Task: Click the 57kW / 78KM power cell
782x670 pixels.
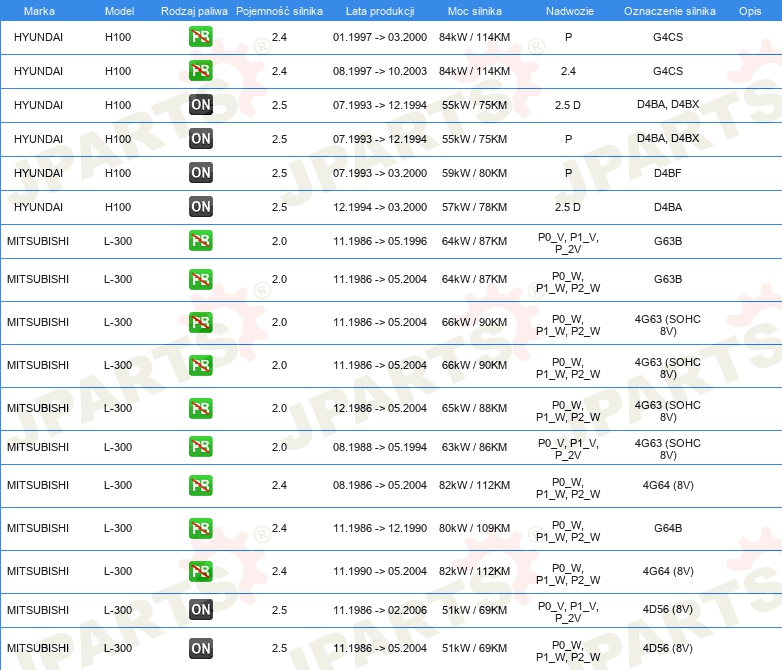Action: (x=474, y=207)
